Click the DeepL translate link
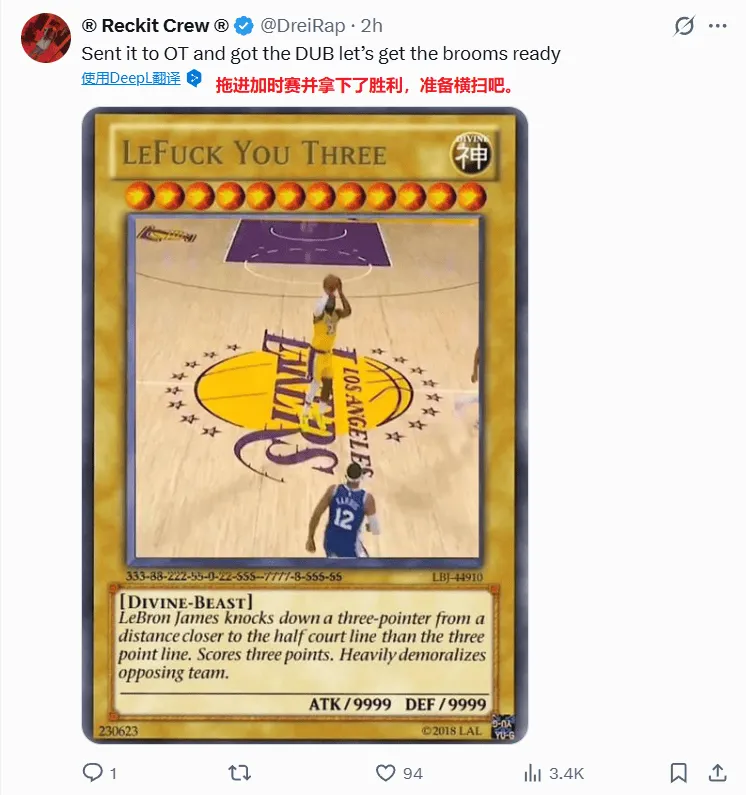Viewport: 746px width, 795px height. [131, 78]
